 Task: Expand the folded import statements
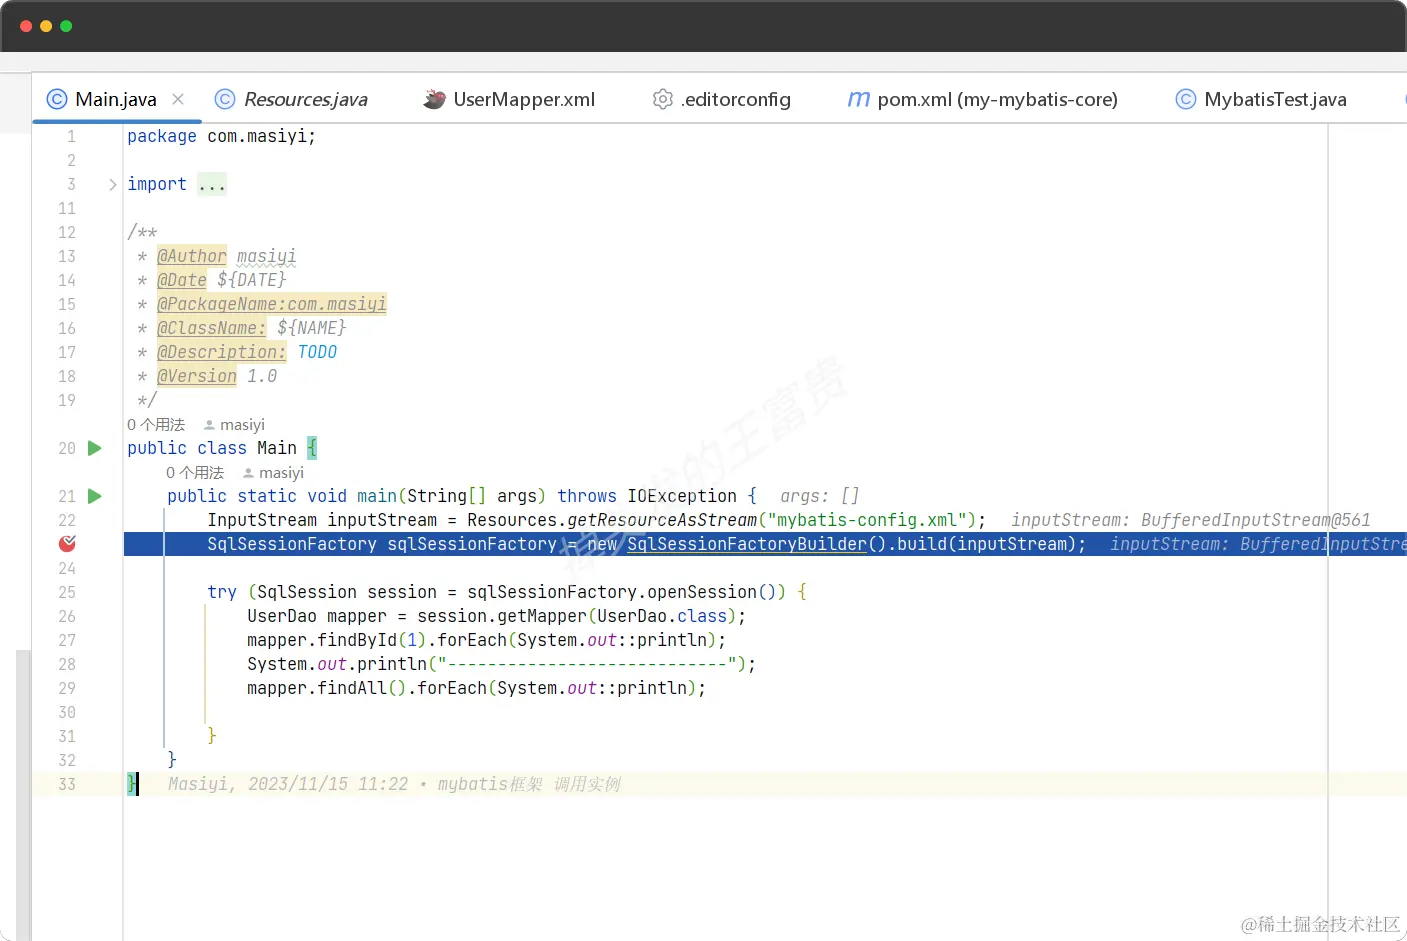tap(112, 184)
